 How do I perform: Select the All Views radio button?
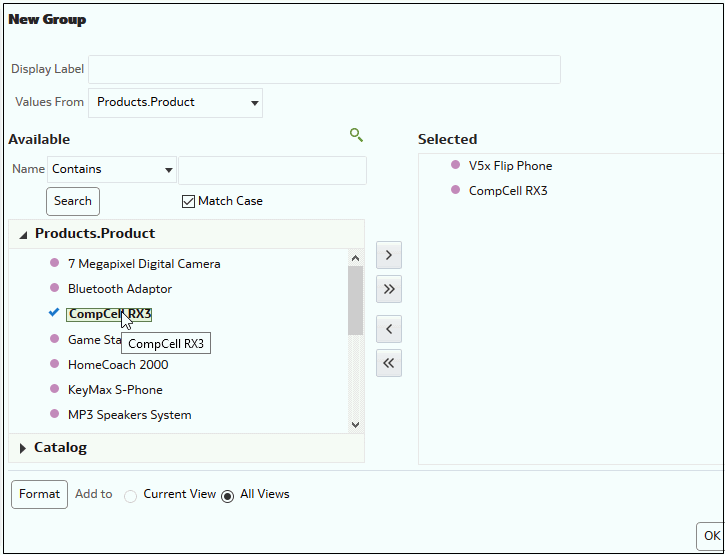228,496
